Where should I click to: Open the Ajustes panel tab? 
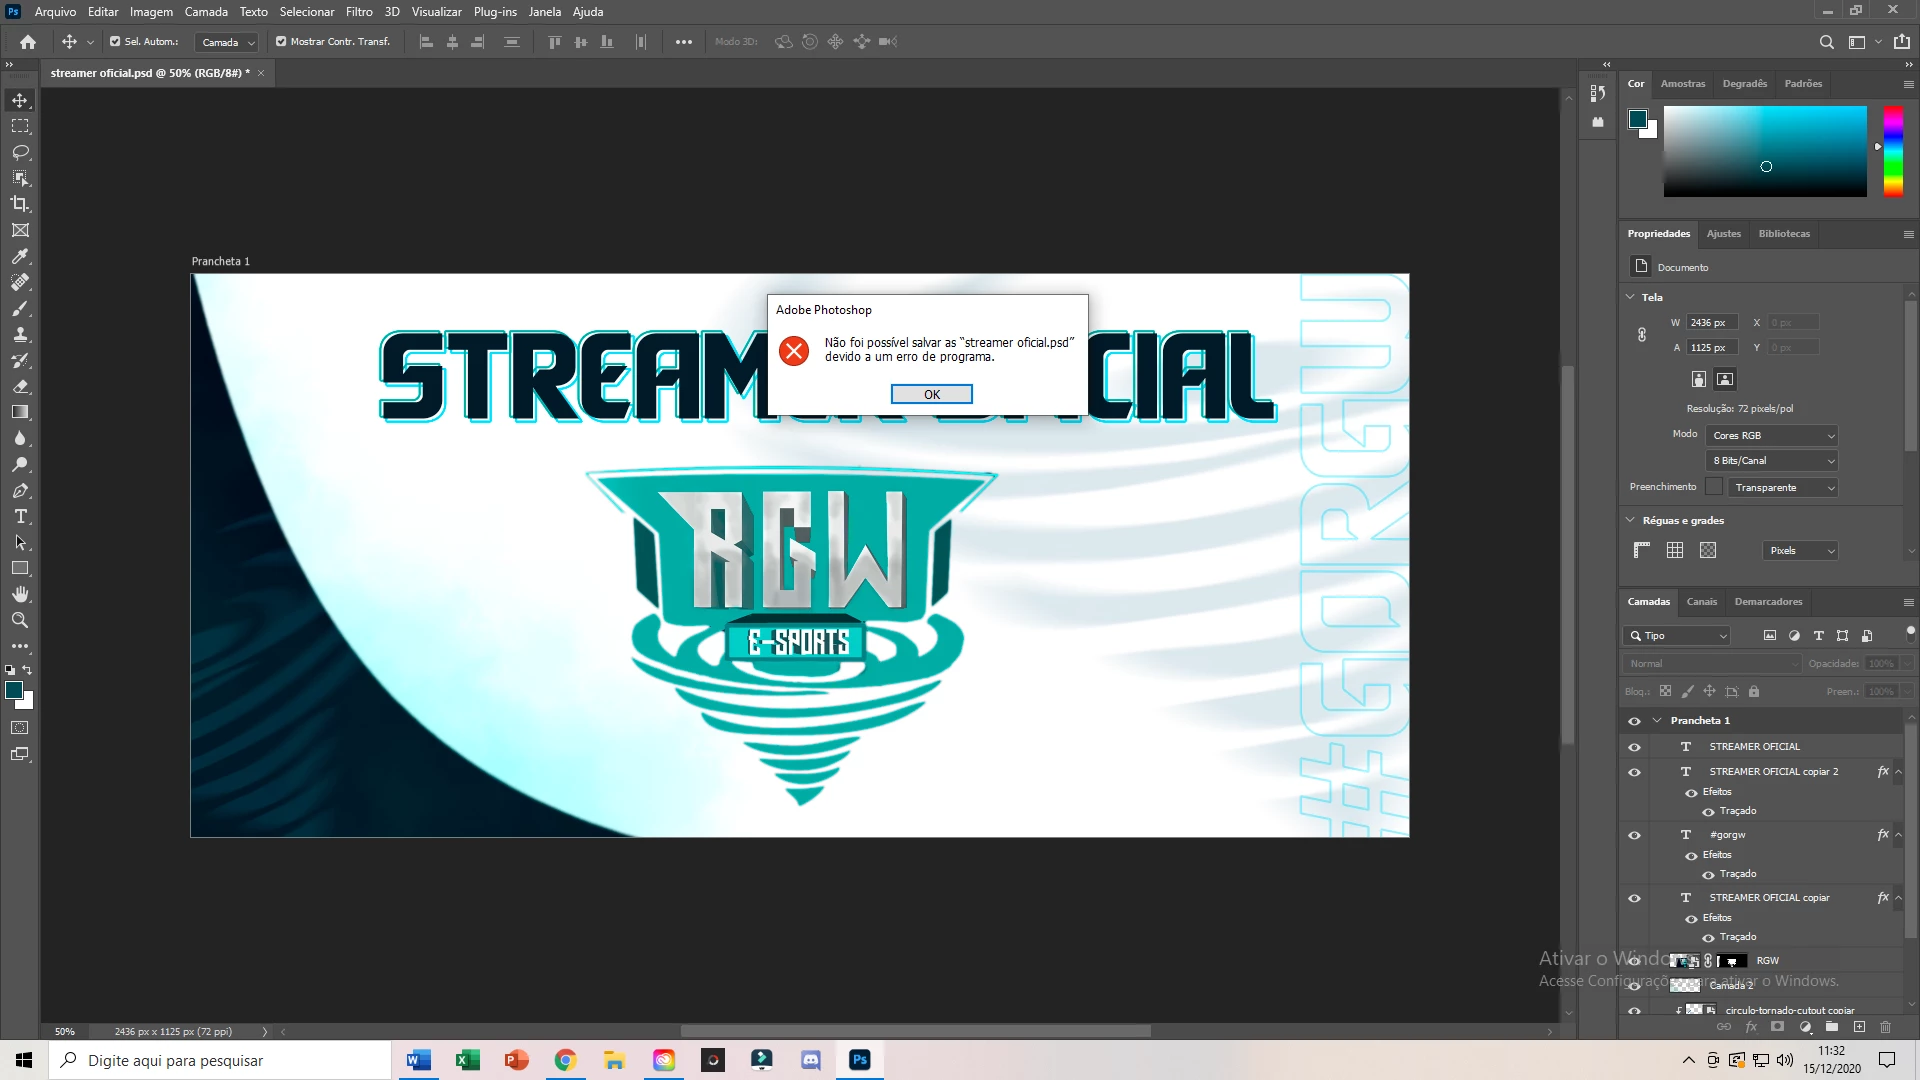[1723, 234]
